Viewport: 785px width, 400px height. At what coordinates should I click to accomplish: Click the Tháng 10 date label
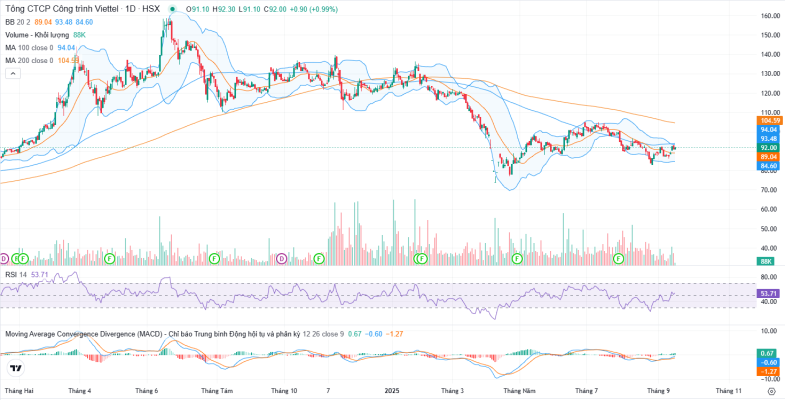point(283,390)
